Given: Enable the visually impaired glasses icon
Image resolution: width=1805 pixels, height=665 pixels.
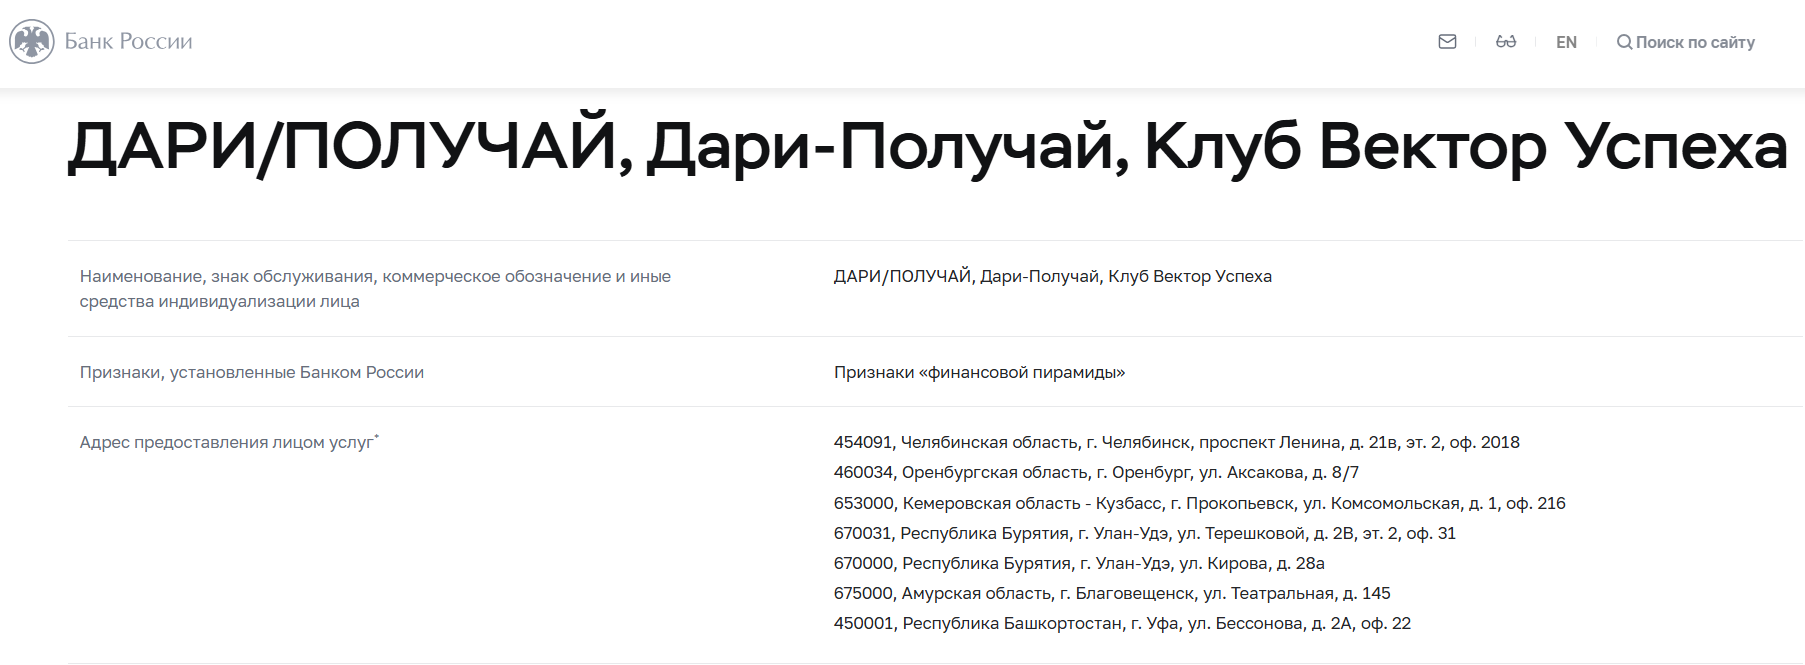Looking at the screenshot, I should point(1506,42).
